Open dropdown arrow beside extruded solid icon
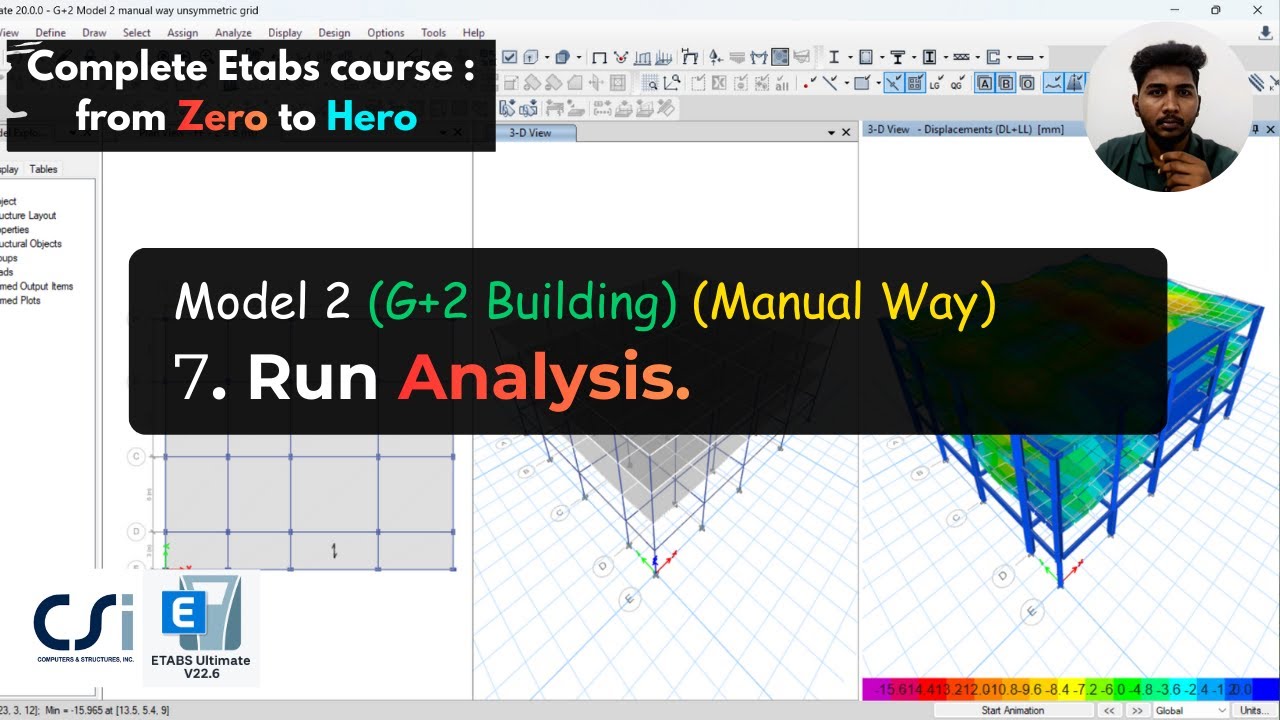The width and height of the screenshot is (1280, 720). pos(577,57)
